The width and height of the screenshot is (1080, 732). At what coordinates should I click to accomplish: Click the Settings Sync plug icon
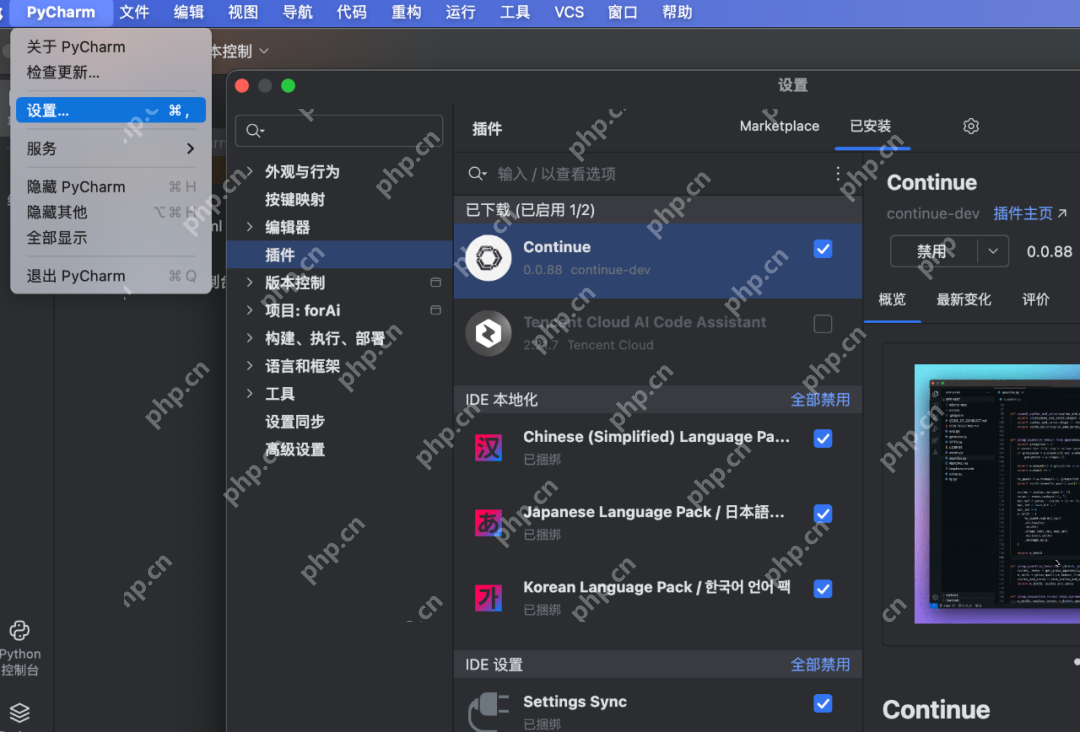click(488, 711)
